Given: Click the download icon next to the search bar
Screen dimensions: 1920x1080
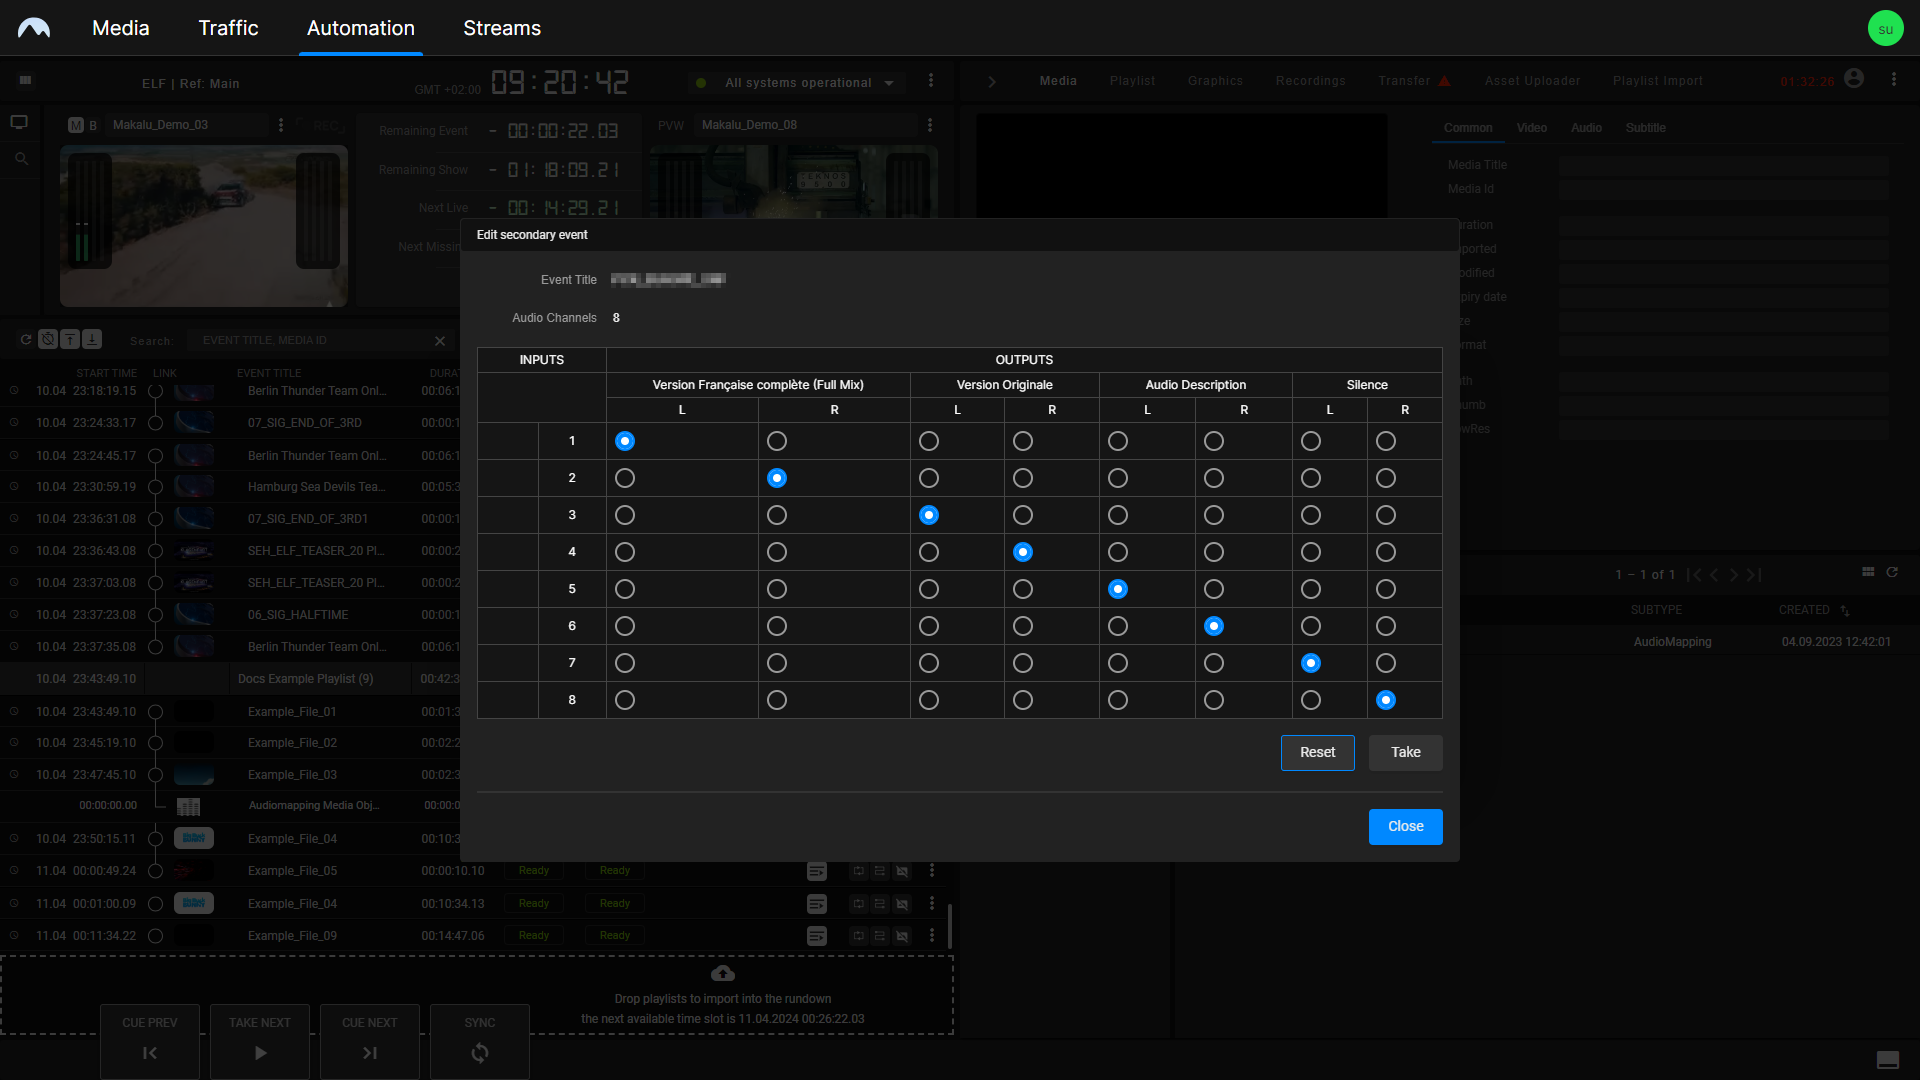Looking at the screenshot, I should pos(92,340).
